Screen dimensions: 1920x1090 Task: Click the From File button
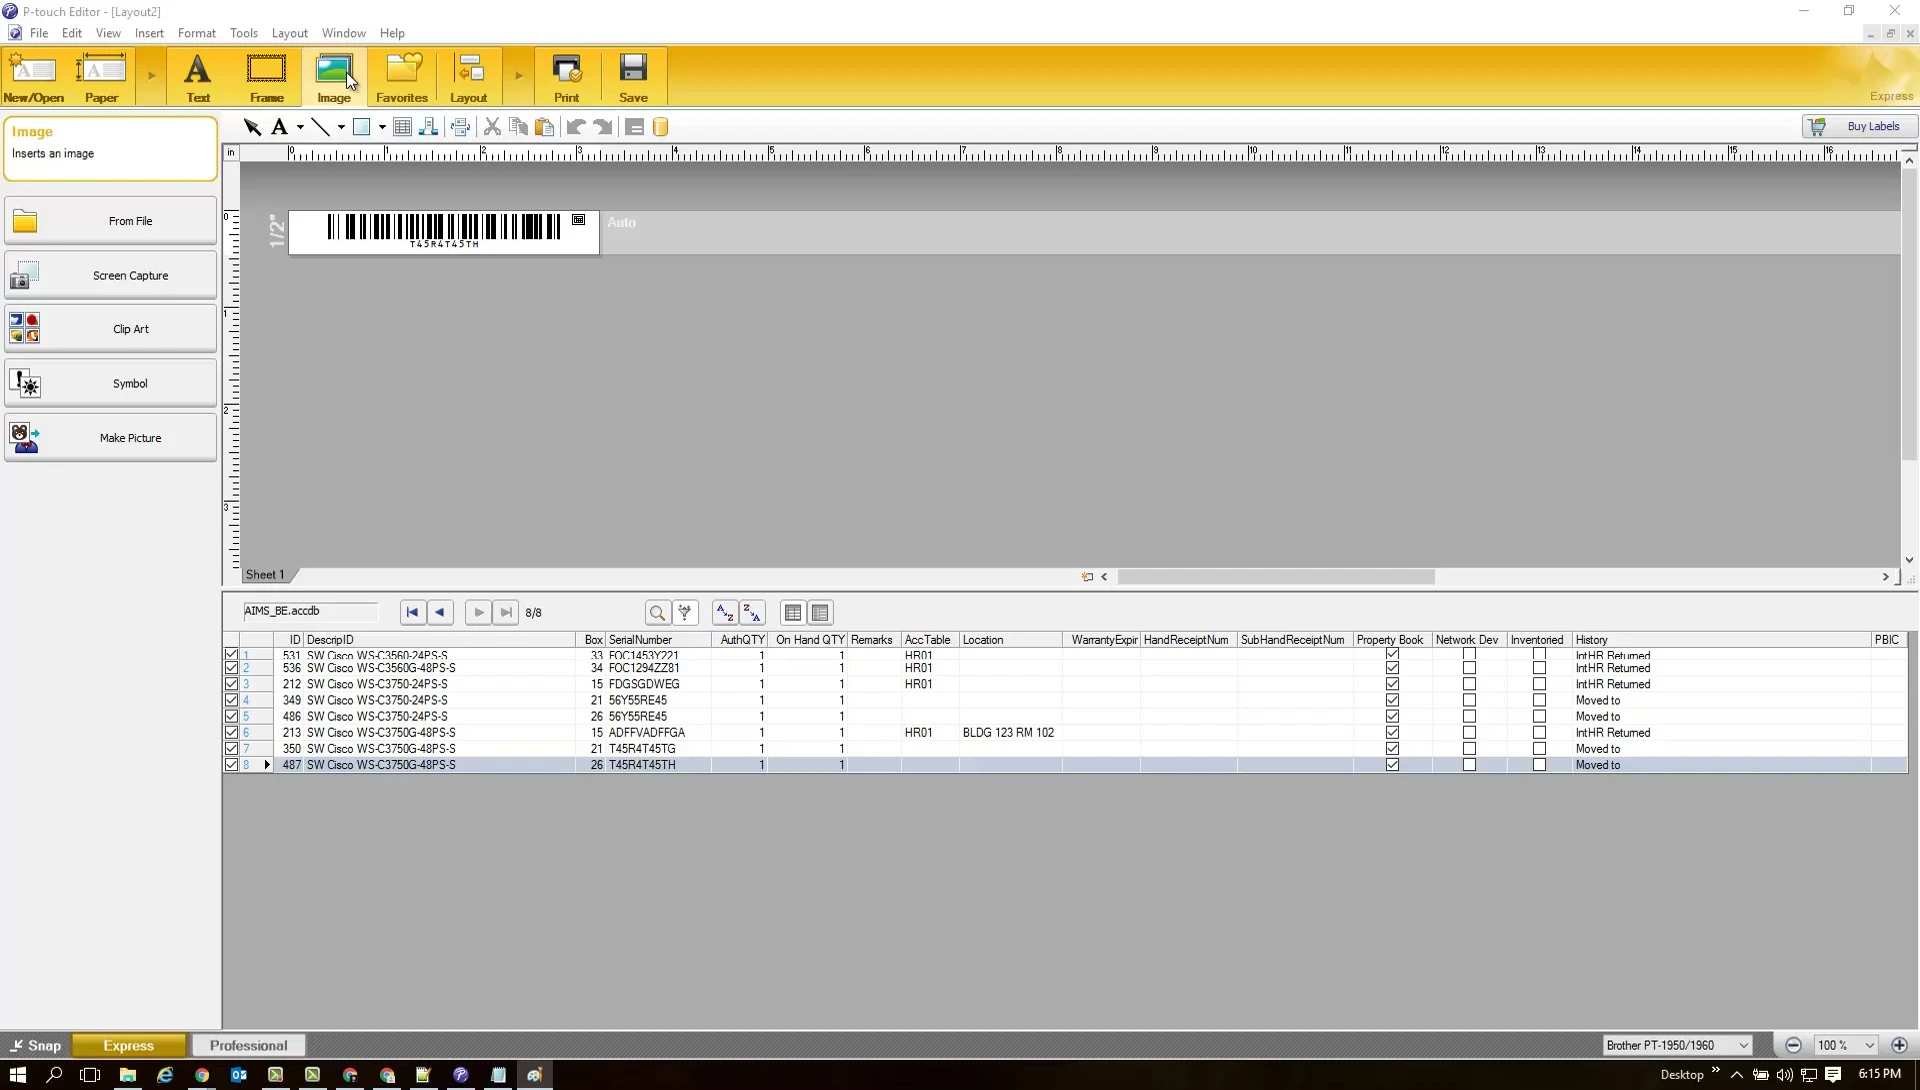pyautogui.click(x=110, y=221)
